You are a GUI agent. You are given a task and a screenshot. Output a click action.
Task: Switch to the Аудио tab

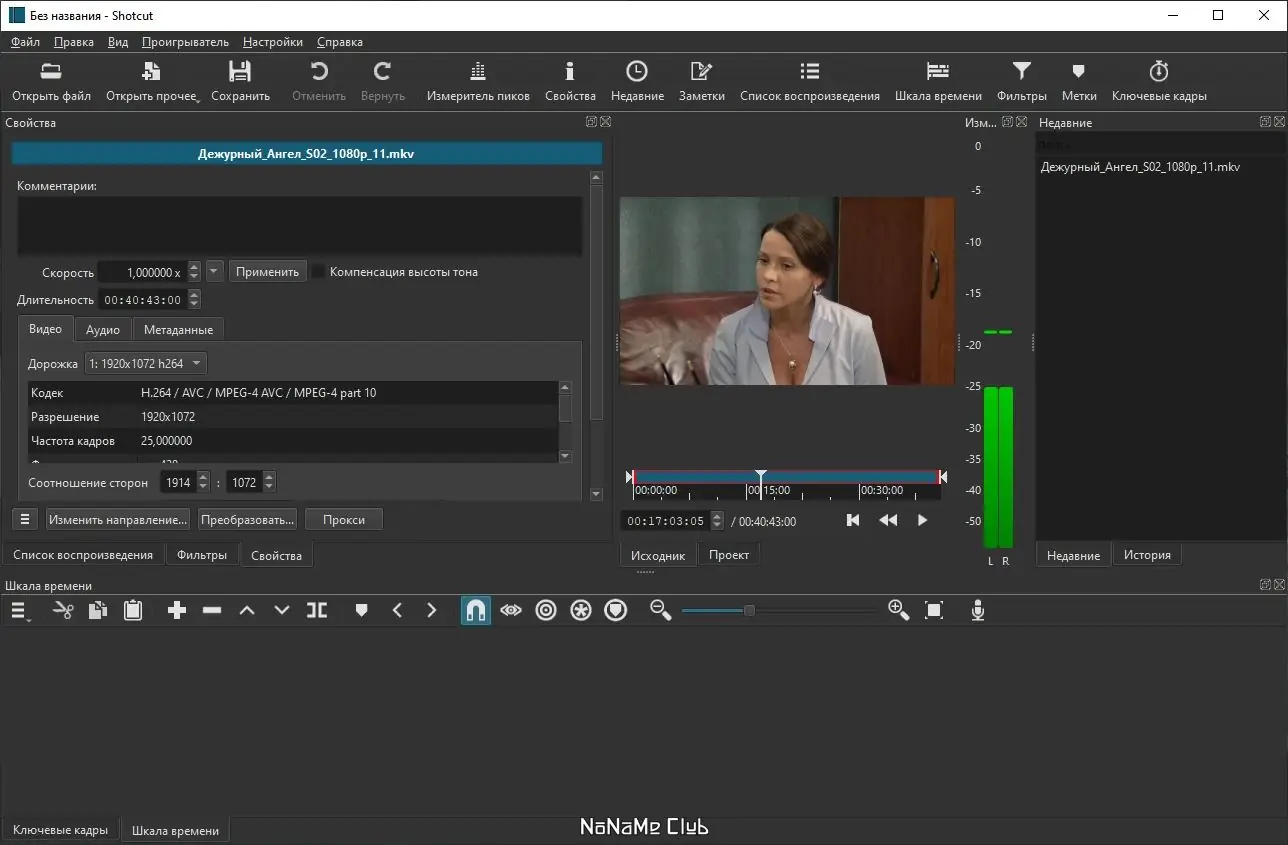pyautogui.click(x=103, y=329)
